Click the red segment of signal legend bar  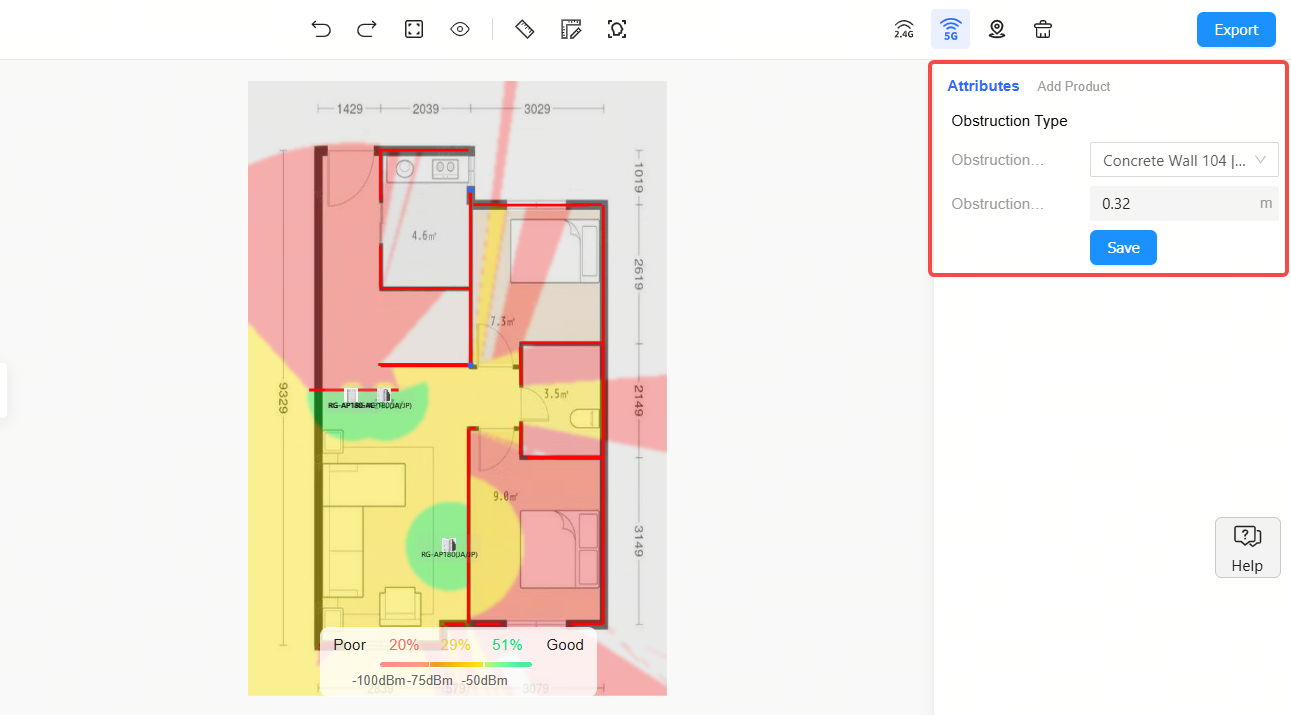tap(404, 664)
